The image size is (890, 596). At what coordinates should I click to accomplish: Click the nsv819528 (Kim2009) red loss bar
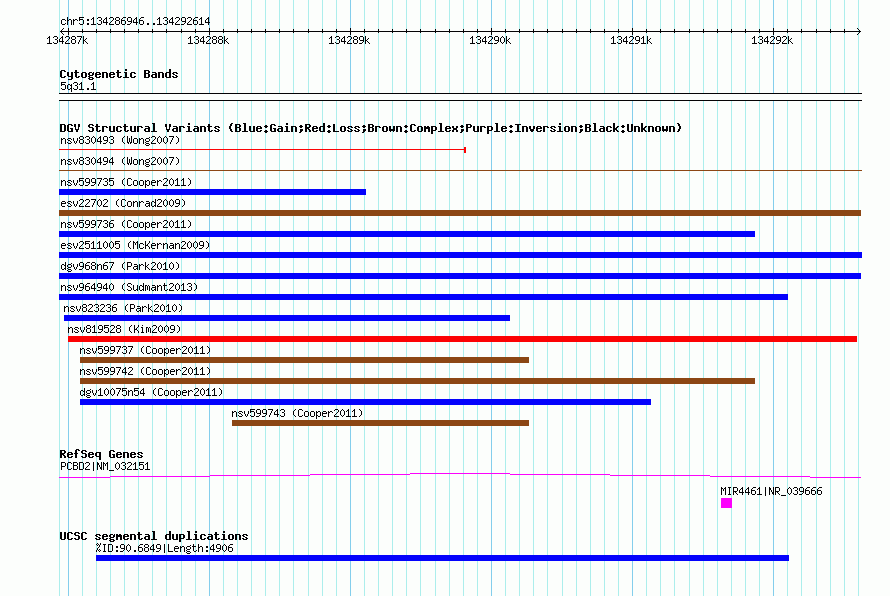click(x=463, y=339)
